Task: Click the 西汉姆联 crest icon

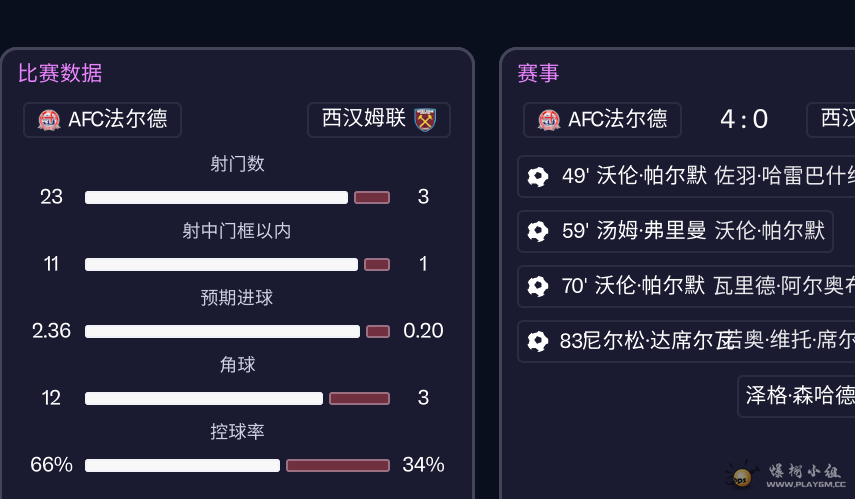Action: point(426,120)
